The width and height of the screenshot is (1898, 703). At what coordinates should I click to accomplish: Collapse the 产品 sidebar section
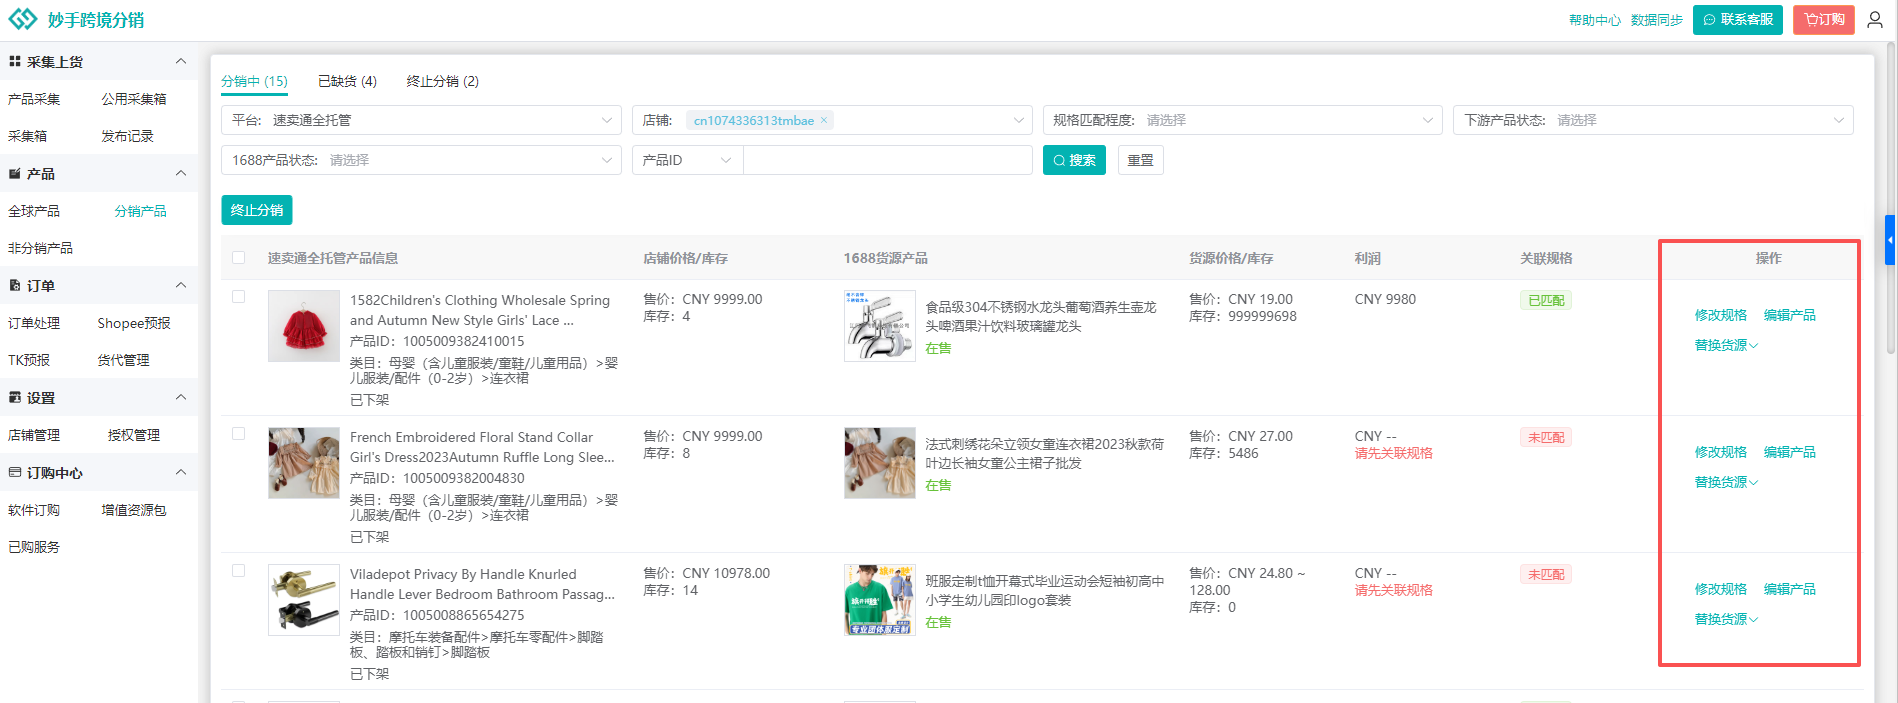click(181, 174)
